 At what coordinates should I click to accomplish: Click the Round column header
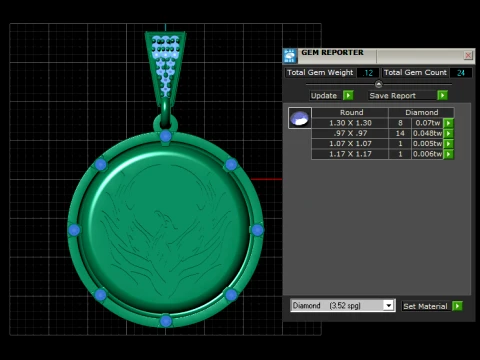[x=351, y=112]
